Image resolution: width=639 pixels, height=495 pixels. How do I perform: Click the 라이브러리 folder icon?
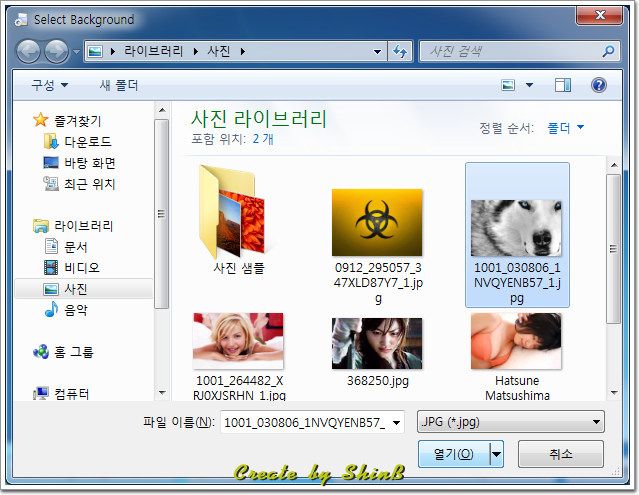(x=41, y=225)
